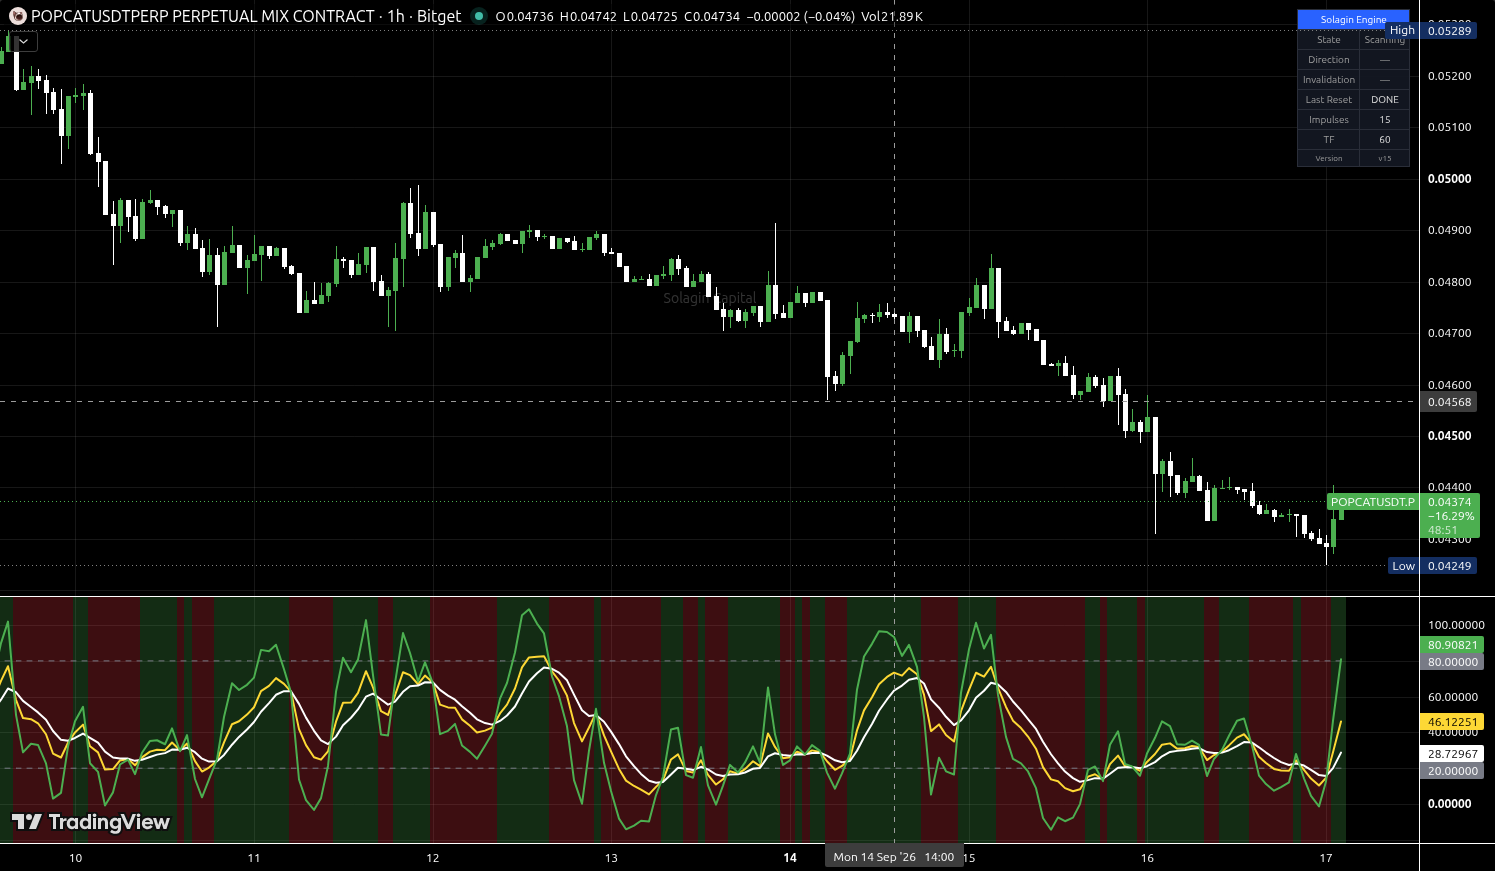This screenshot has height=871, width=1495.
Task: Click the Solagin Engine table header
Action: (x=1353, y=20)
